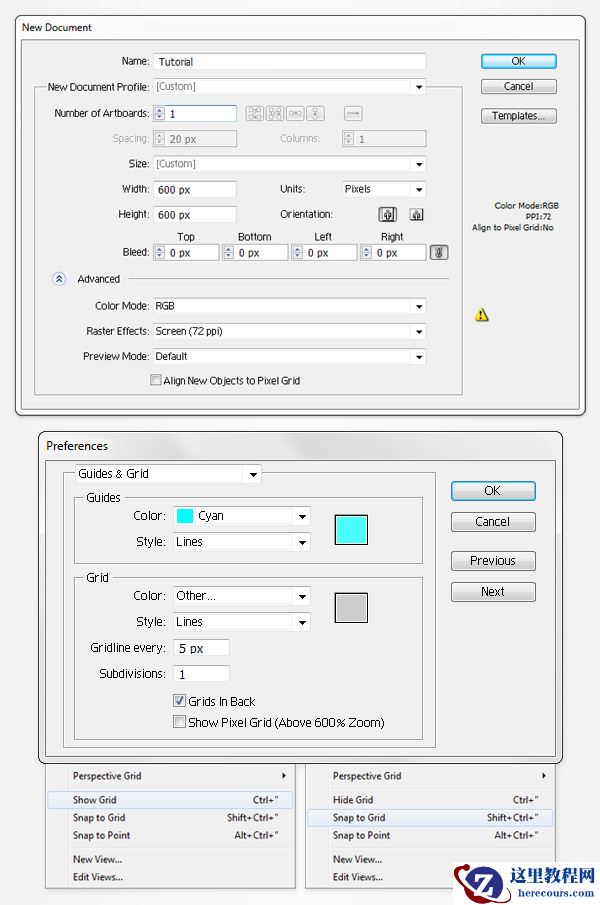The image size is (600, 905).
Task: Click the Grid by Row artboard icon
Action: point(254,114)
